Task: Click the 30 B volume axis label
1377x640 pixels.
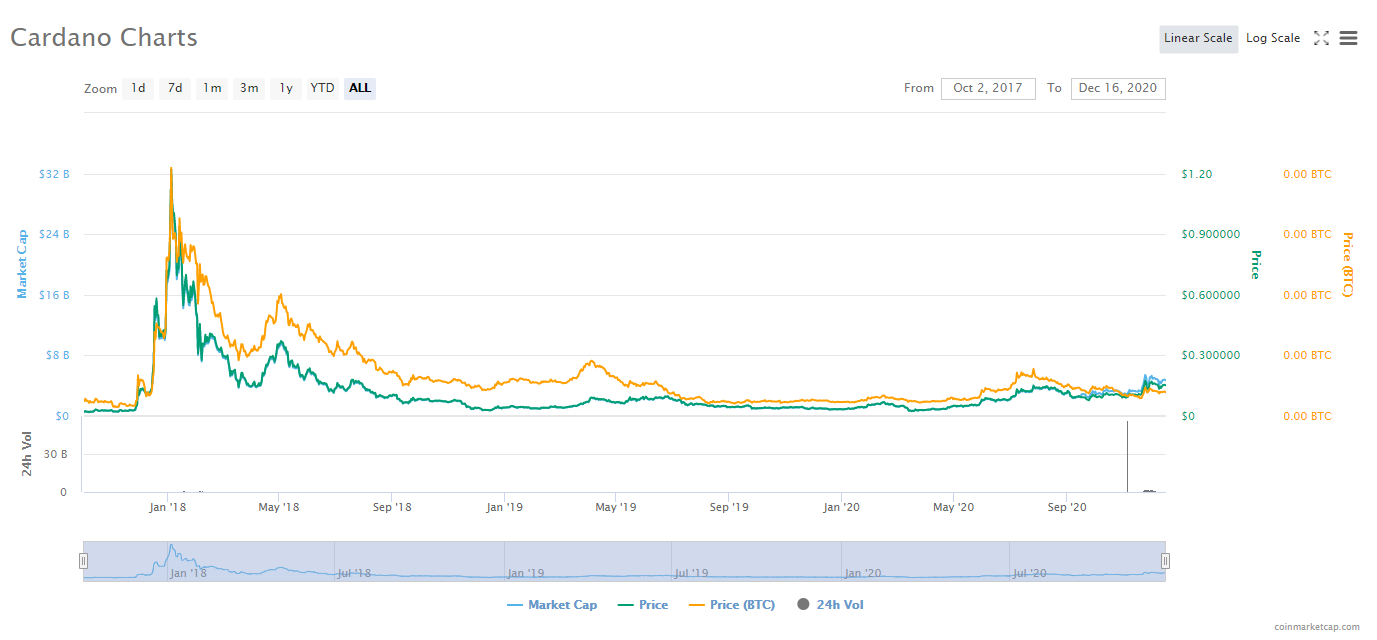Action: pyautogui.click(x=55, y=454)
